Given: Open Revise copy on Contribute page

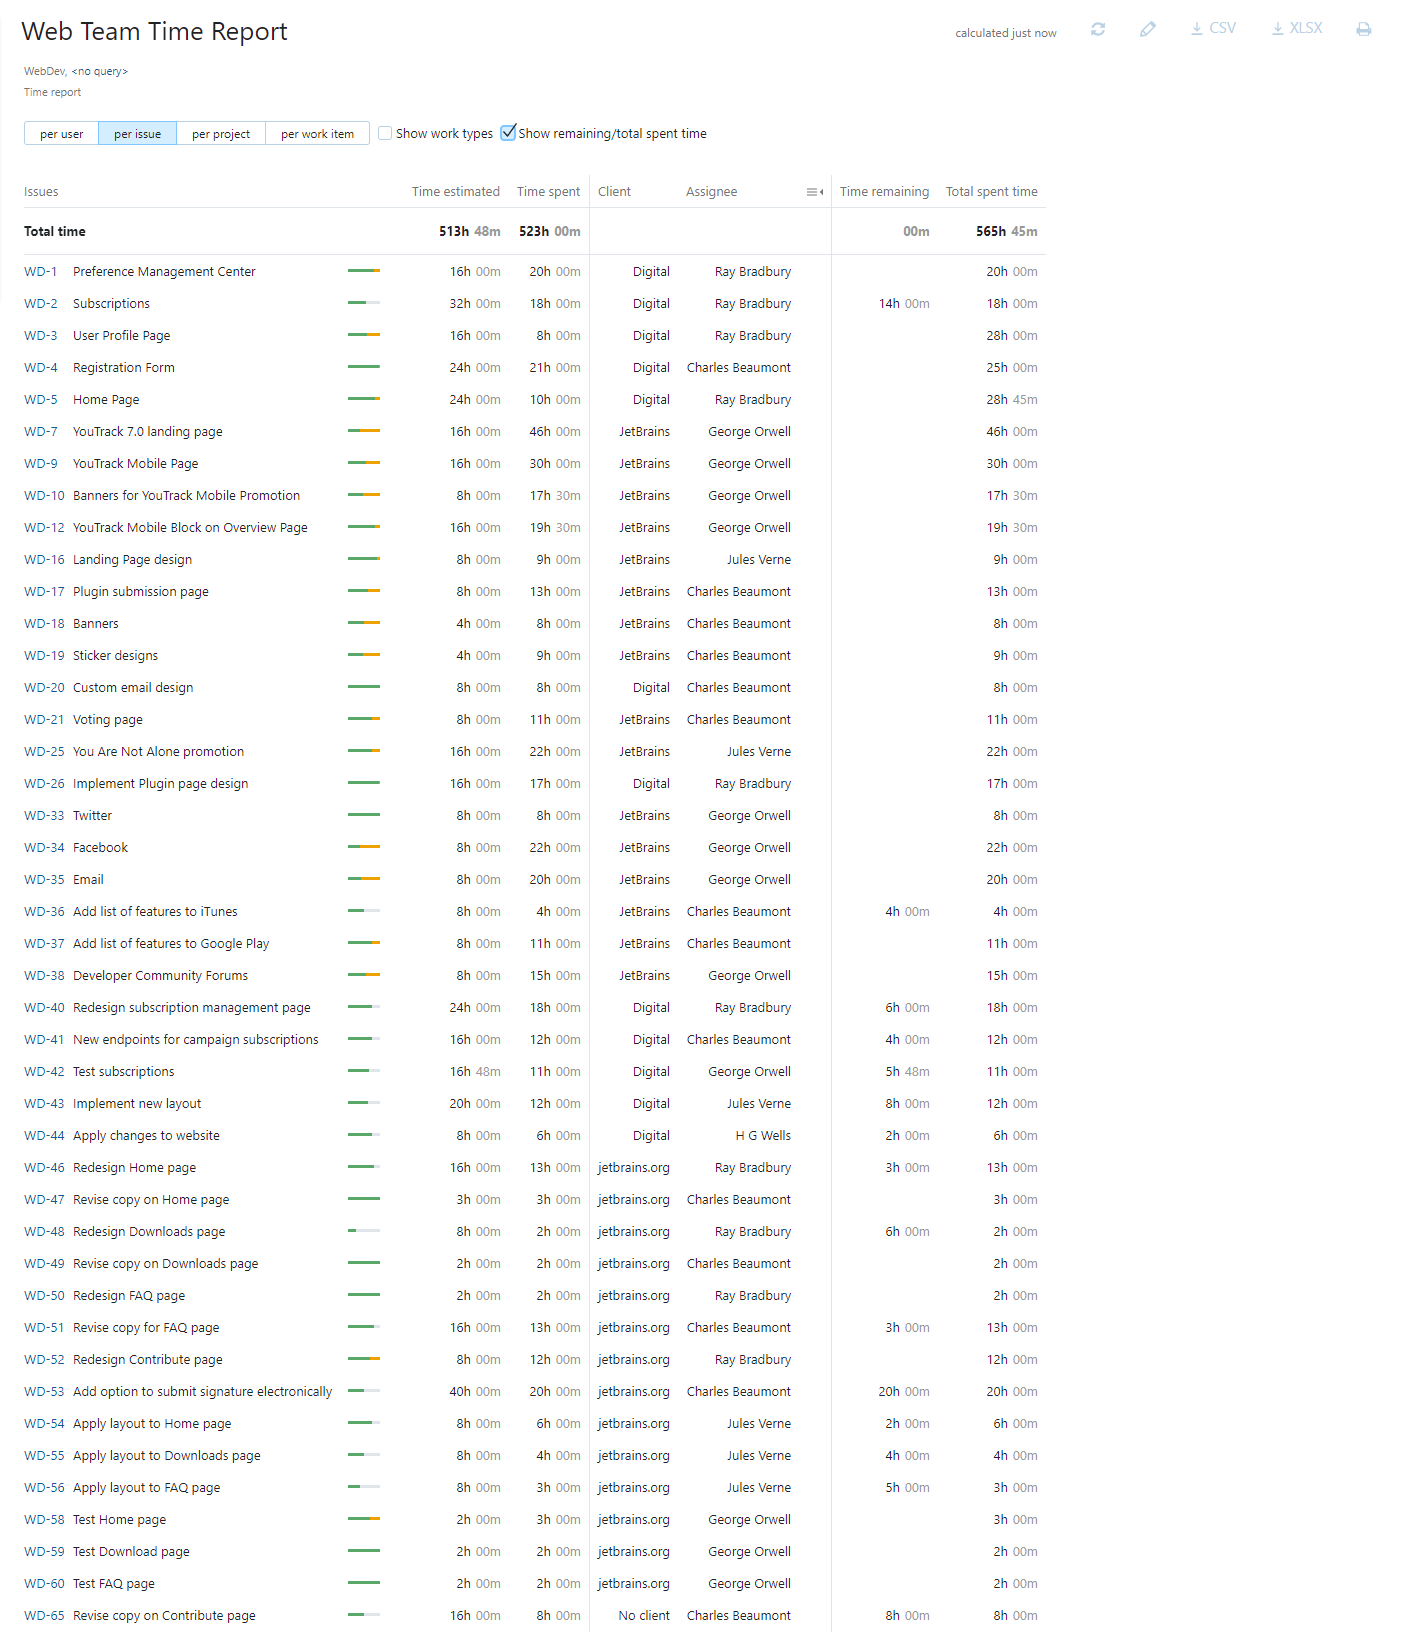Looking at the screenshot, I should tap(164, 1616).
